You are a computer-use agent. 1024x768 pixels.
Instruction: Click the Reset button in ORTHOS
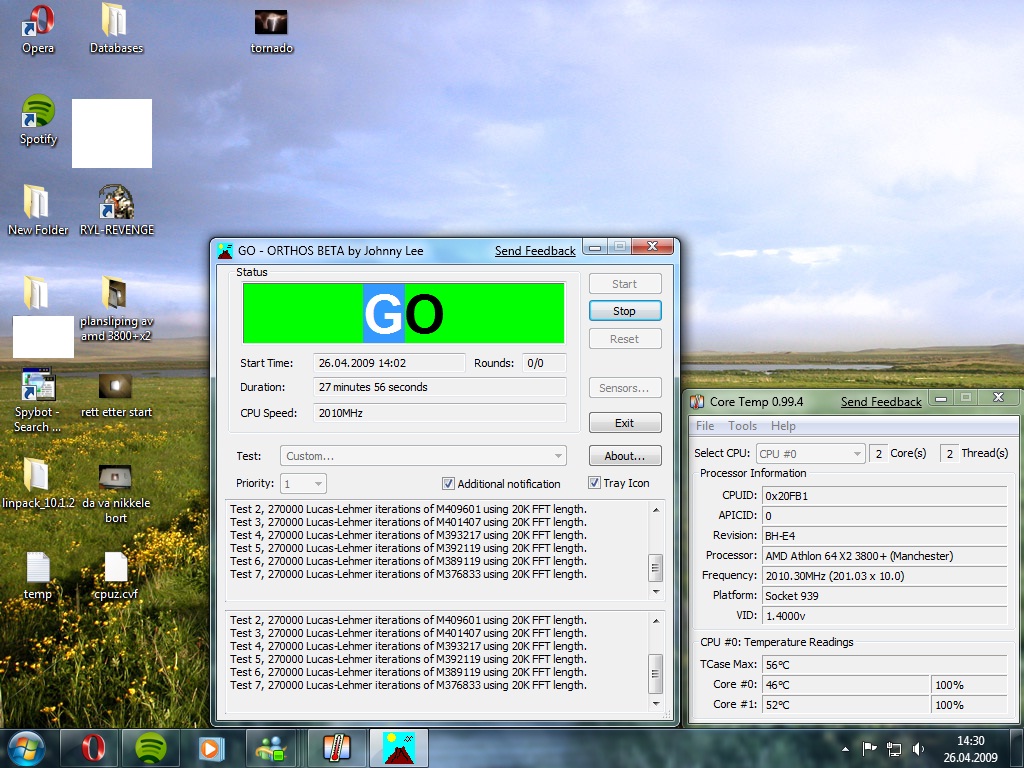coord(625,339)
